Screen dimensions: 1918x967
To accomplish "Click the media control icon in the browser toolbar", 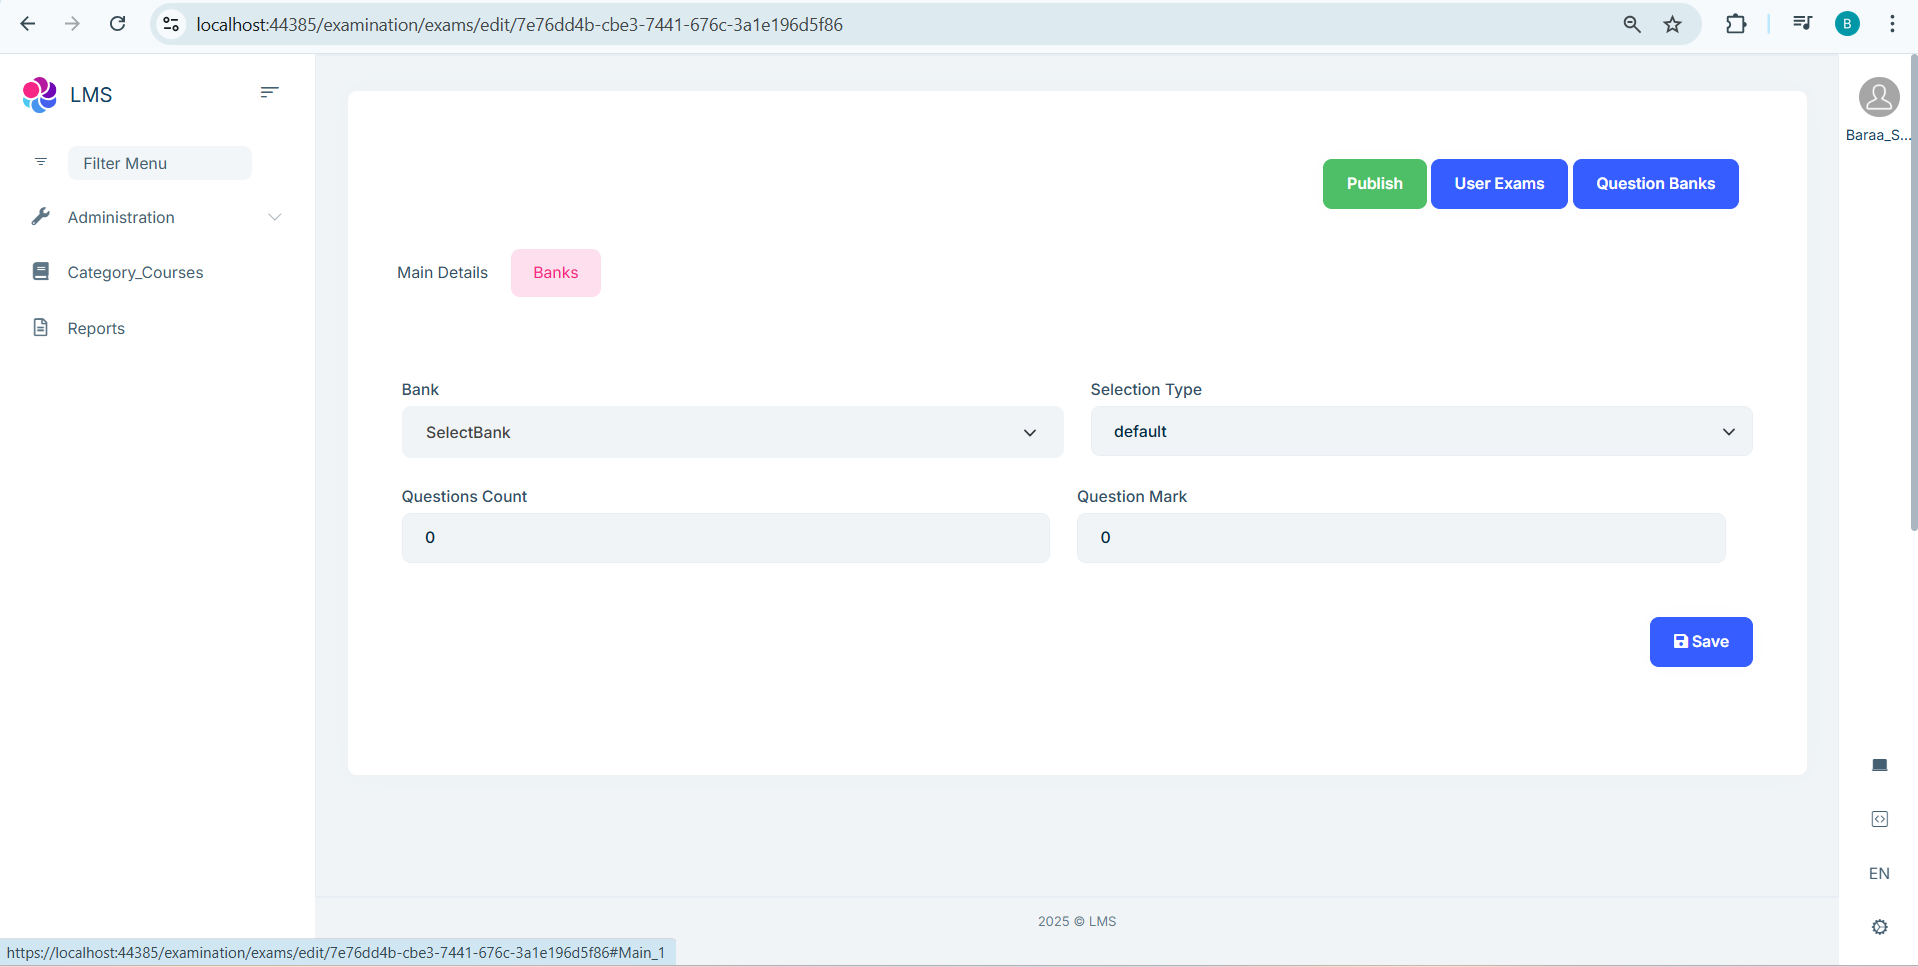I will pyautogui.click(x=1802, y=24).
